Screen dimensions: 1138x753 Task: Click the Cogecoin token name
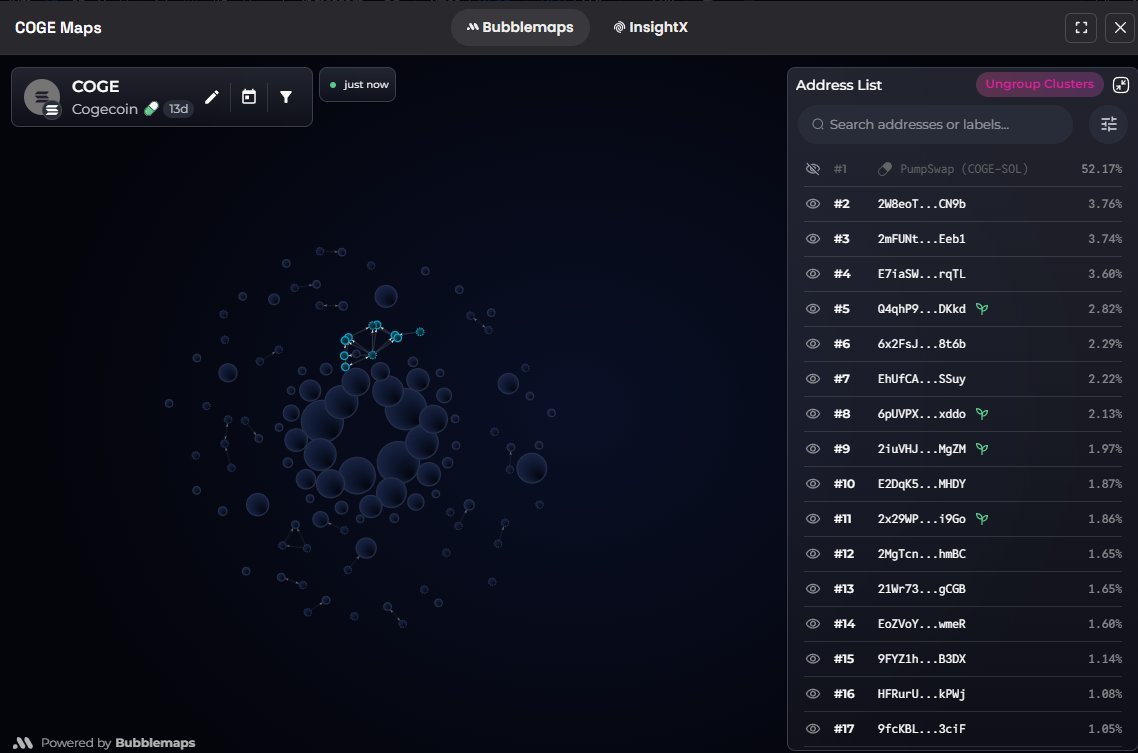pos(105,109)
